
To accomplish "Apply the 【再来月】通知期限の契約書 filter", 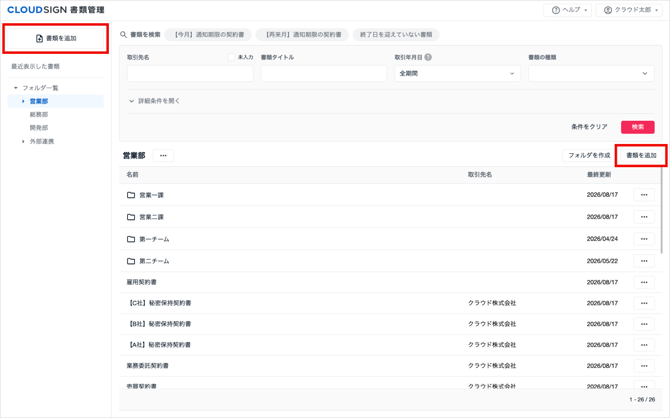I will [x=302, y=35].
